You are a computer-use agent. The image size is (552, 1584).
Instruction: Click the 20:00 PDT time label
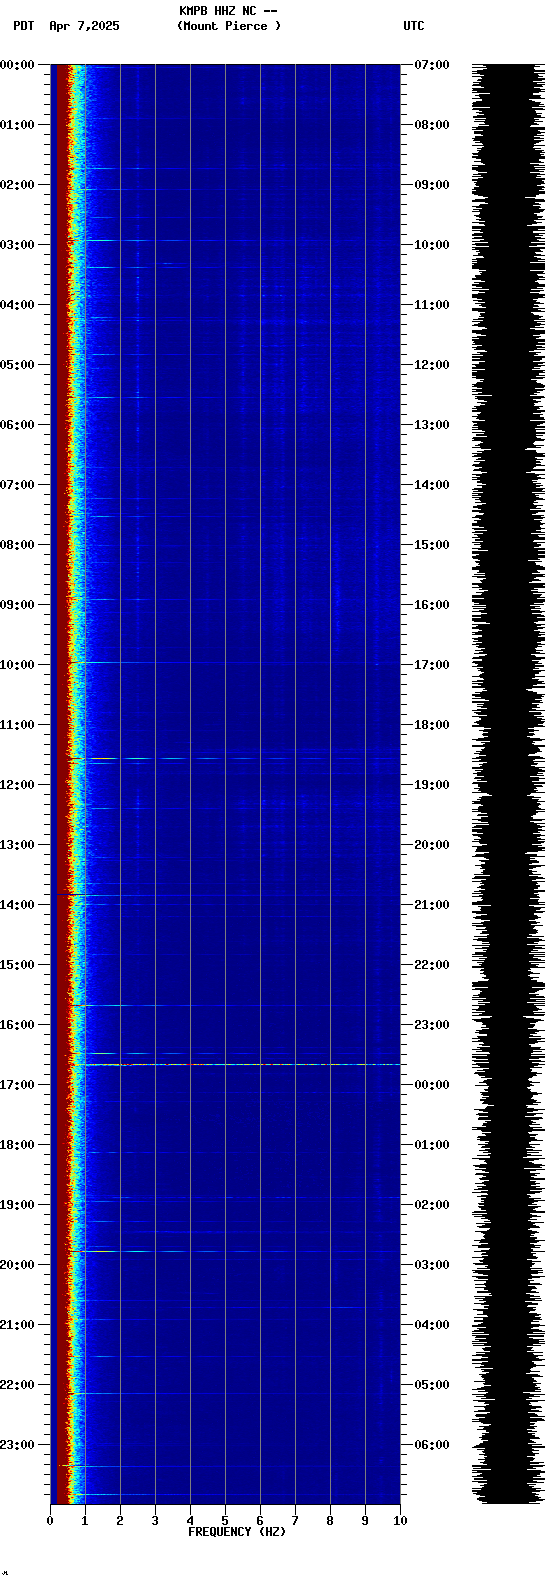point(17,1265)
